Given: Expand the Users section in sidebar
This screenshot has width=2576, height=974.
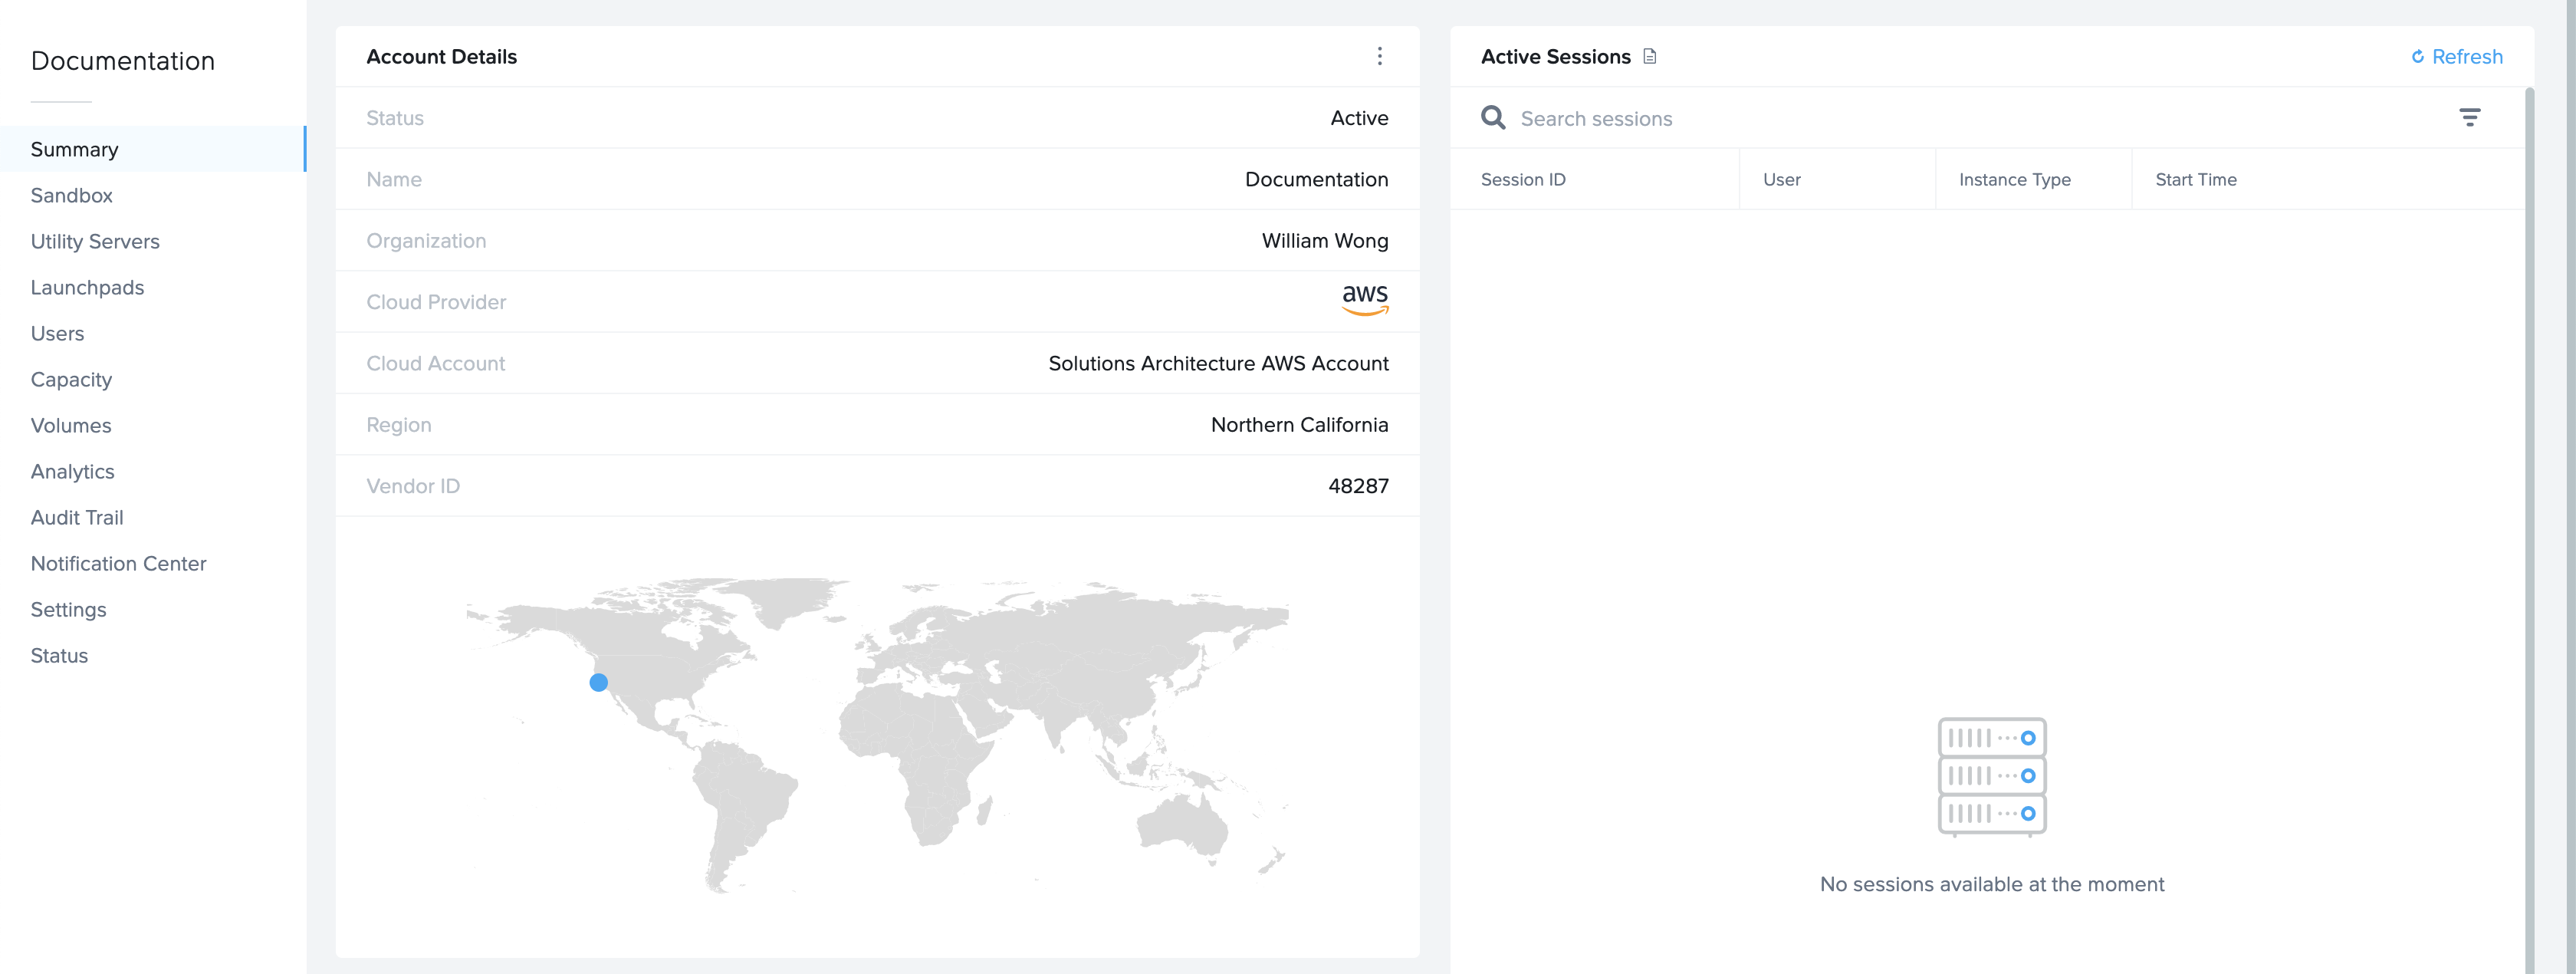Looking at the screenshot, I should coord(58,332).
